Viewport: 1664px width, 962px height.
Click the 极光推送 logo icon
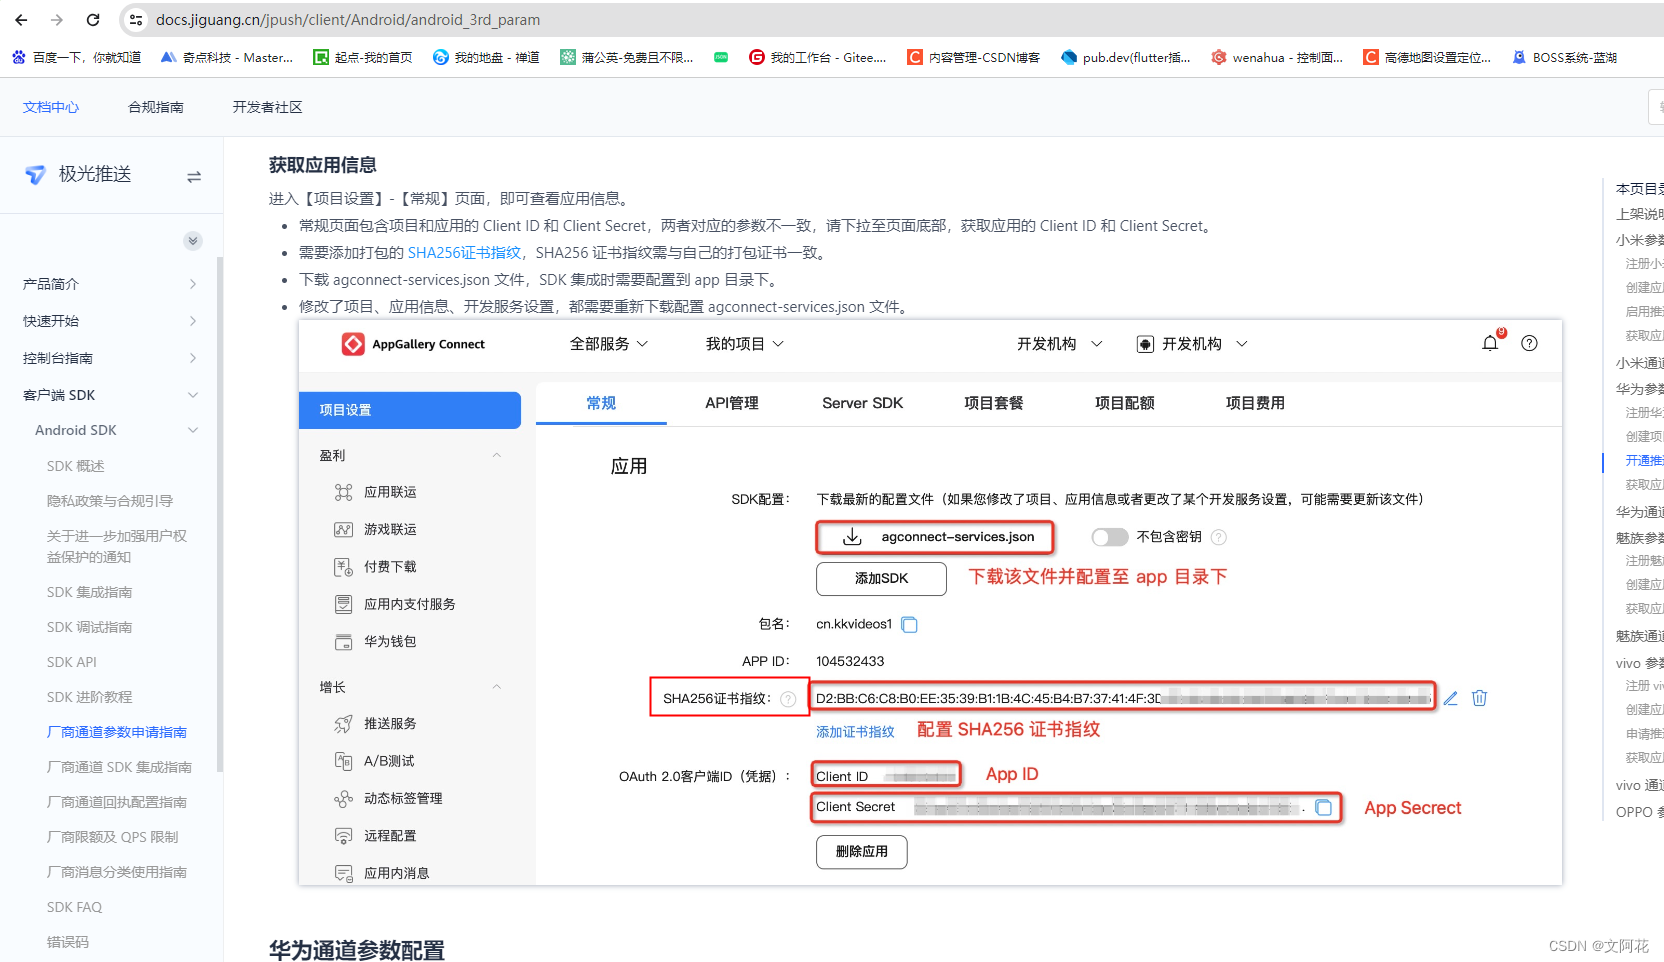point(36,175)
